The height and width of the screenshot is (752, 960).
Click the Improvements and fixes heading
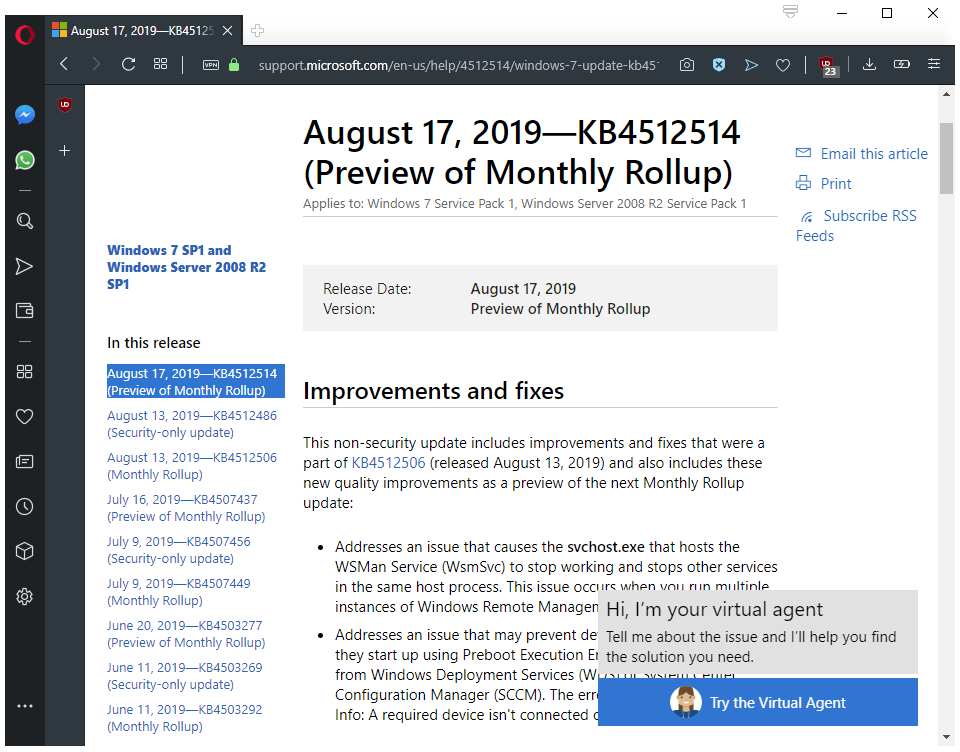433,391
